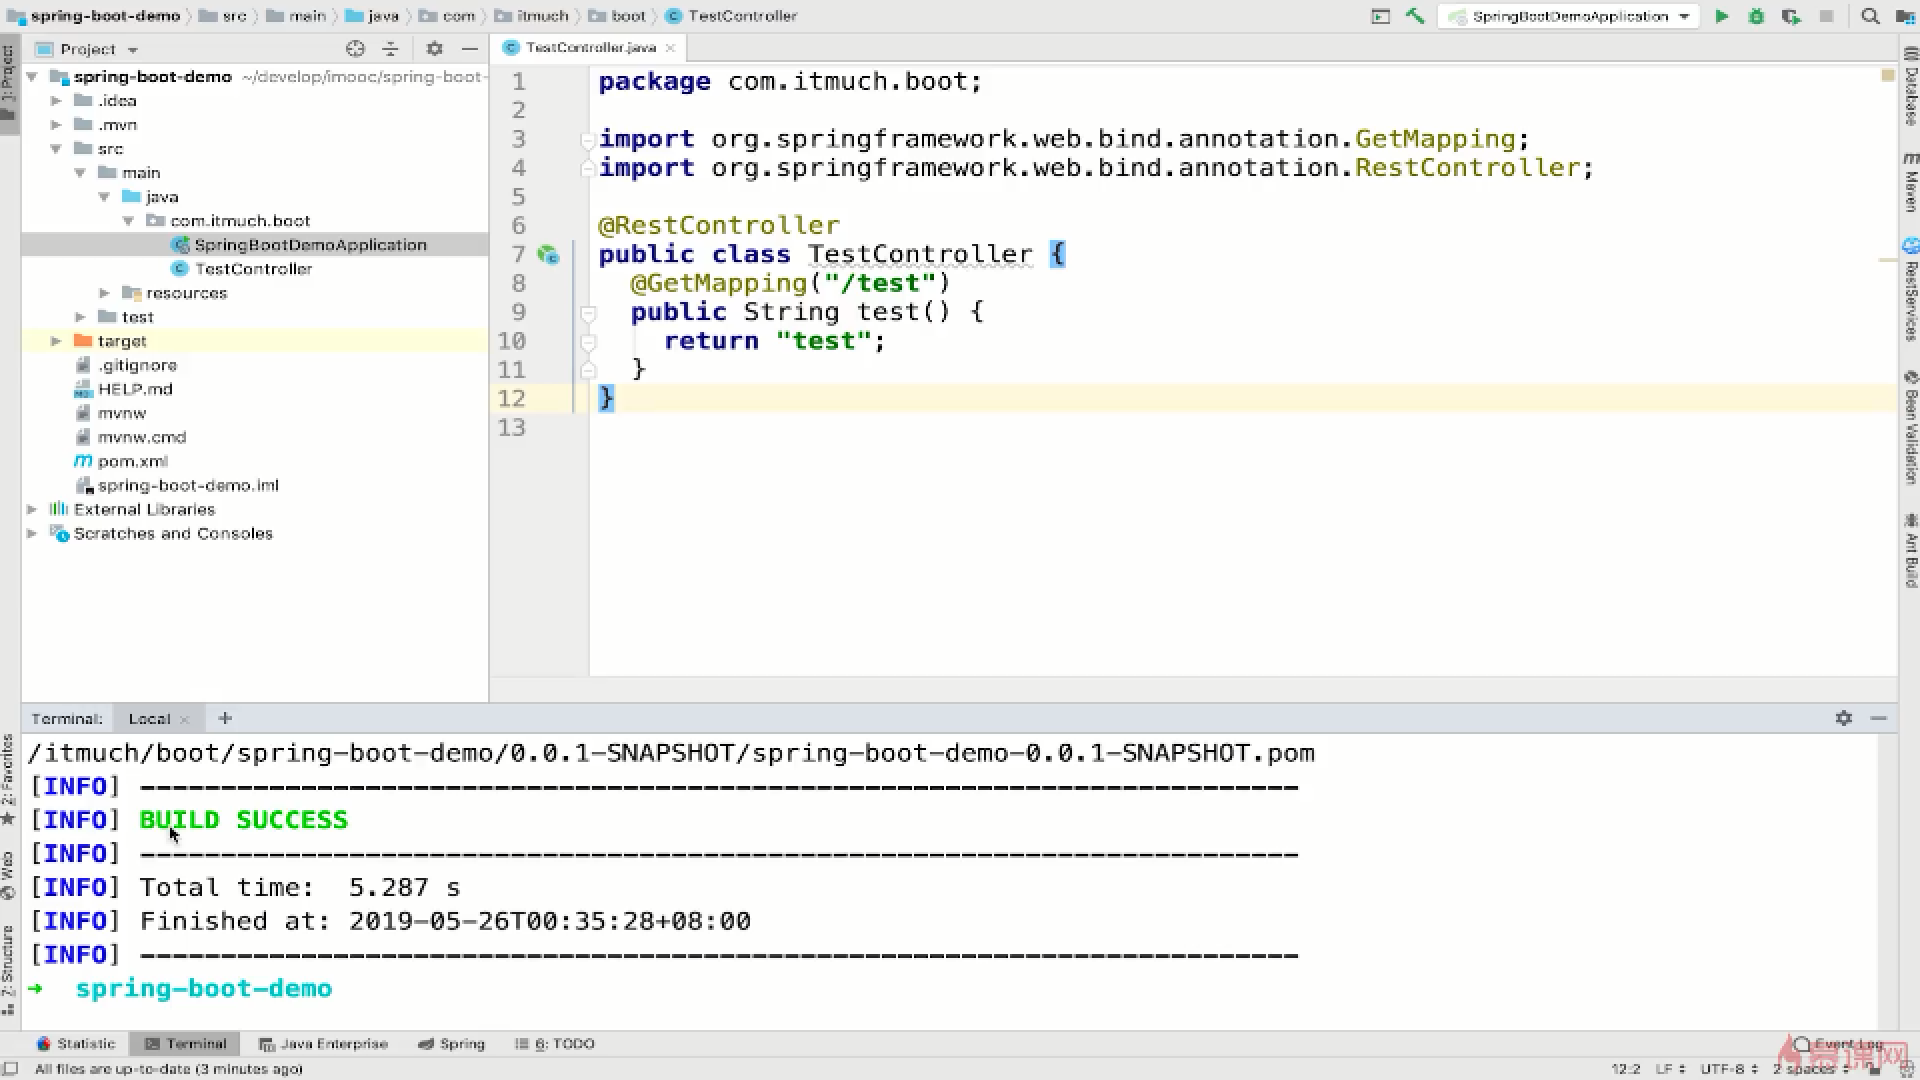
Task: Open the Structure side tab
Action: [x=8, y=970]
